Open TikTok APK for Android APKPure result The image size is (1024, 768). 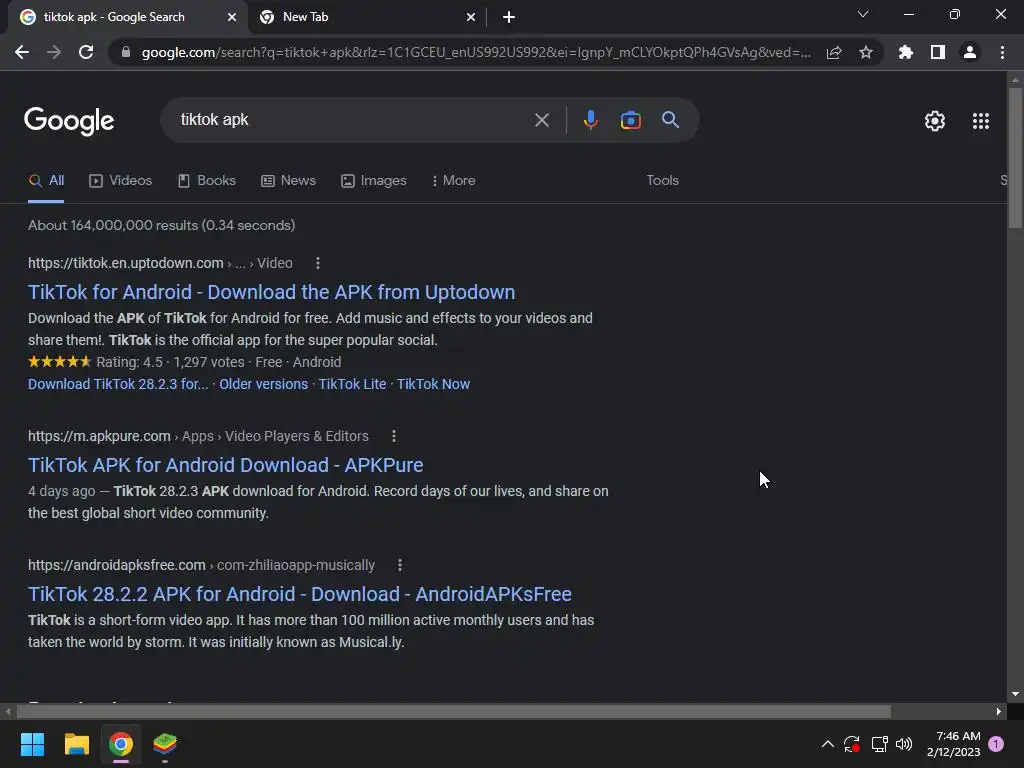[x=225, y=466]
